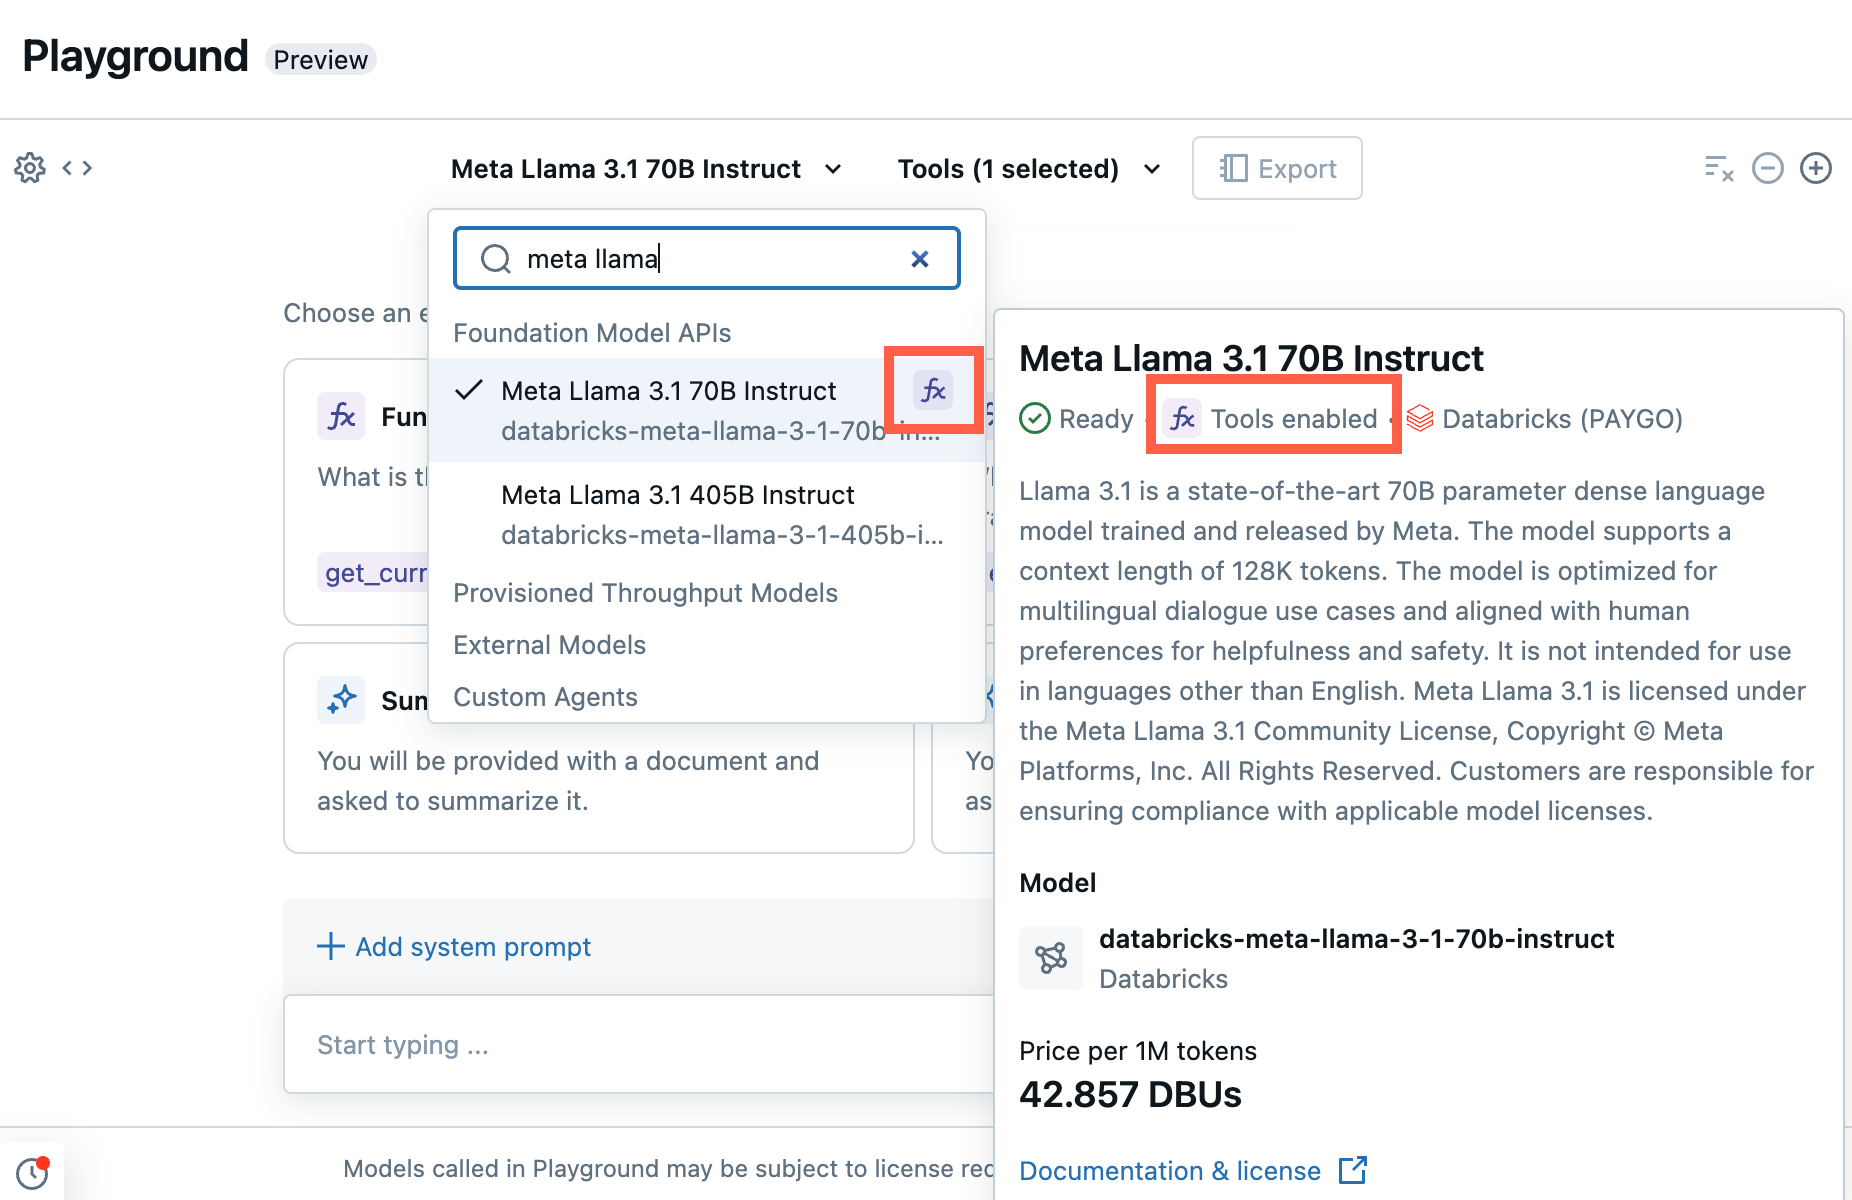Click the Databricks logo icon beside PAYGO

coord(1420,418)
